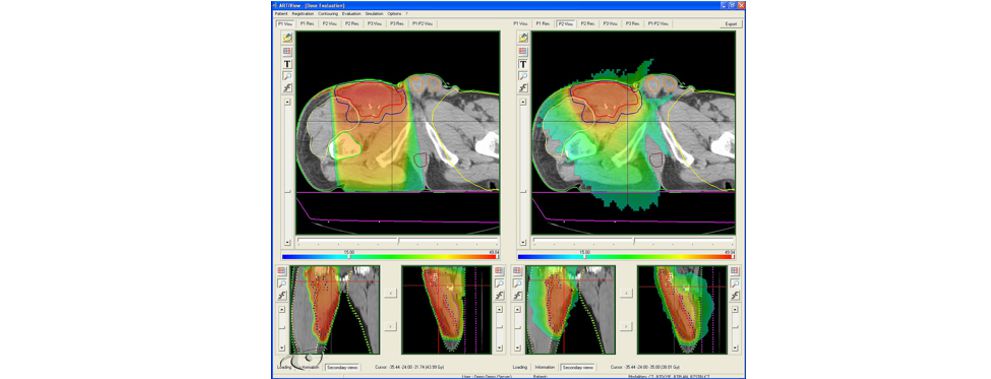Click the Export button
This screenshot has height=379, width=991.
tap(731, 24)
